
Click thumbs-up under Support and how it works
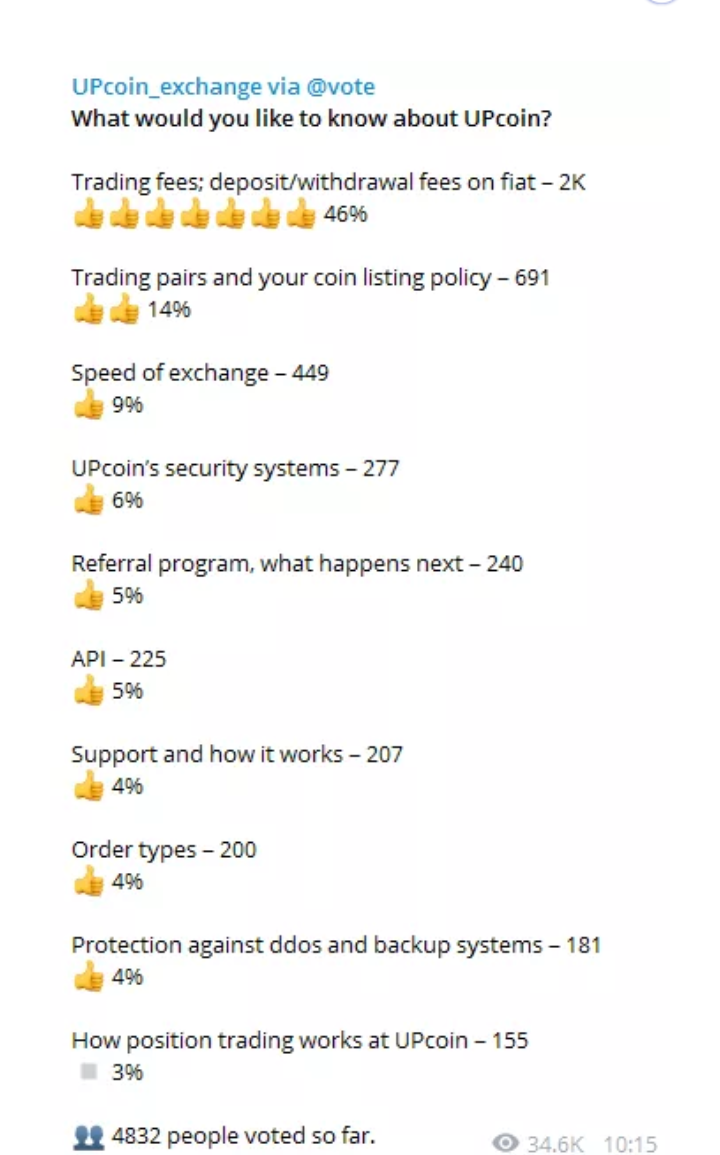(89, 787)
